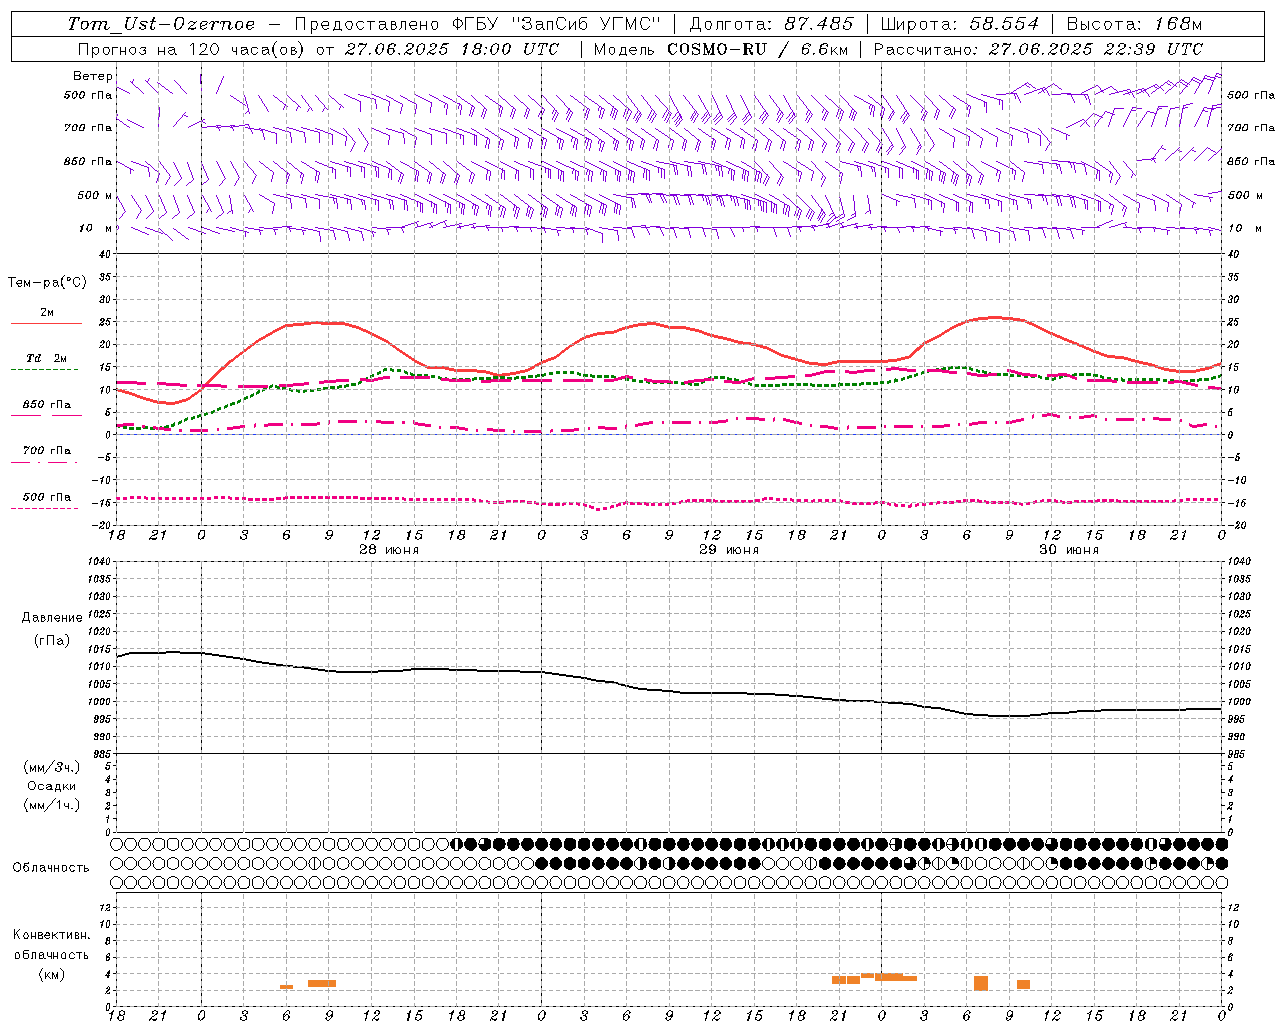Image resolution: width=1280 pixels, height=1024 pixels.
Task: Click the '850 гПа' temperature legend entry
Action: click(x=47, y=405)
